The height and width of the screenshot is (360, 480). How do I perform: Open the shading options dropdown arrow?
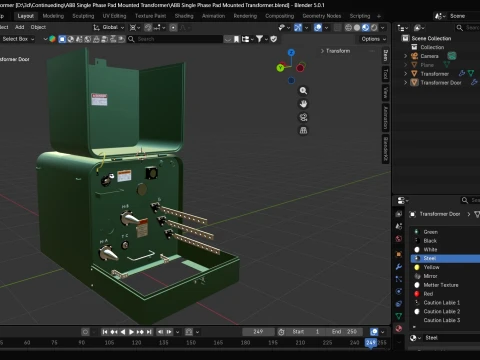coord(383,28)
